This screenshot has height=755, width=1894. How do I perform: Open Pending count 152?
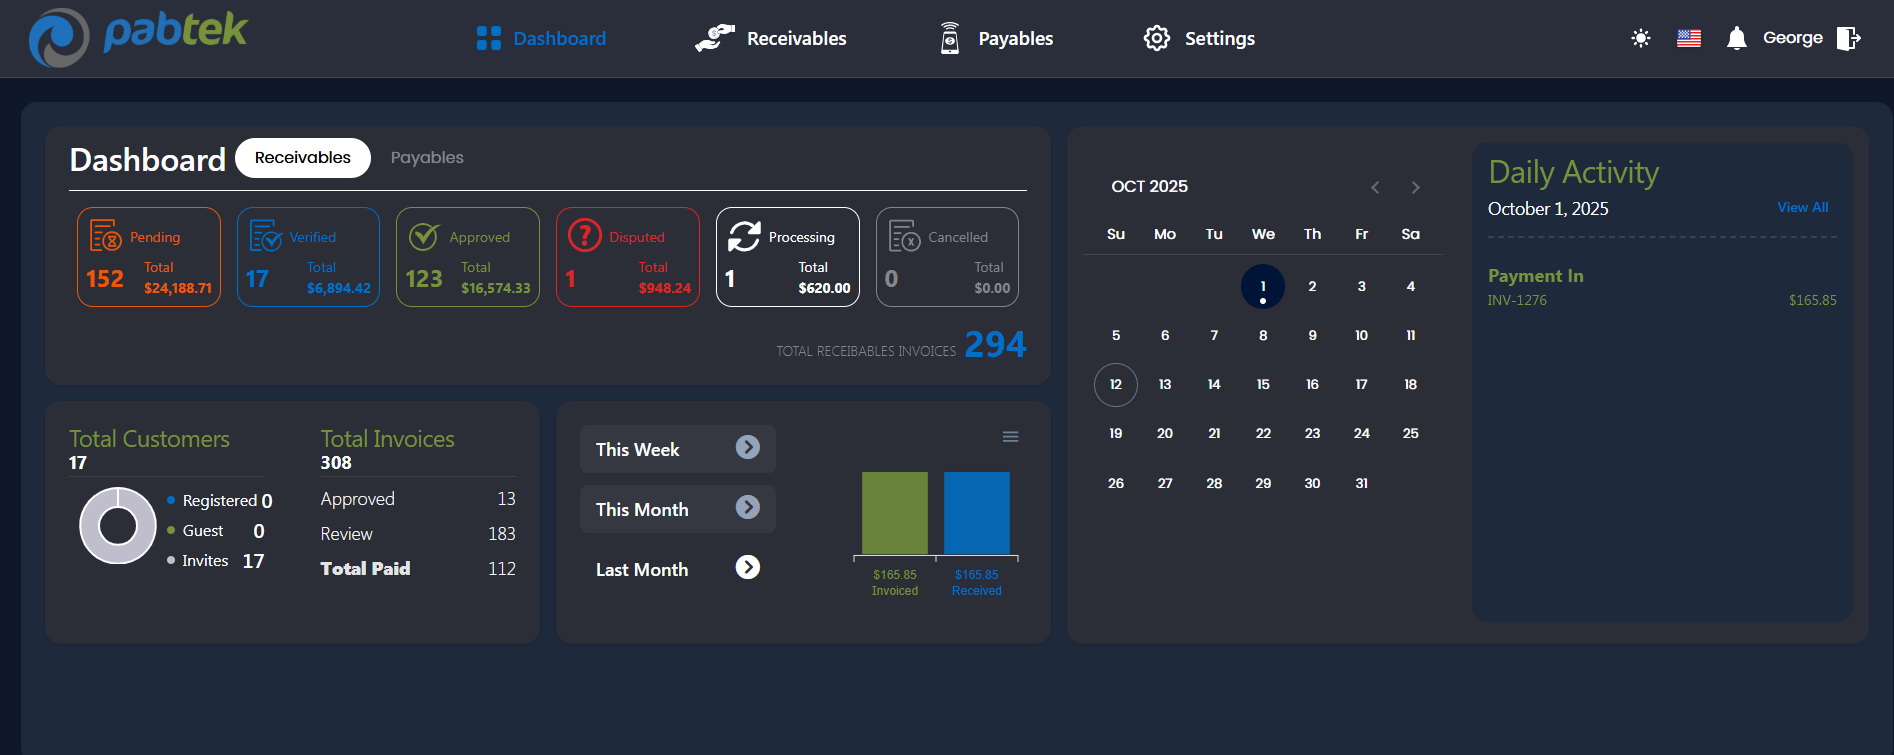(105, 279)
